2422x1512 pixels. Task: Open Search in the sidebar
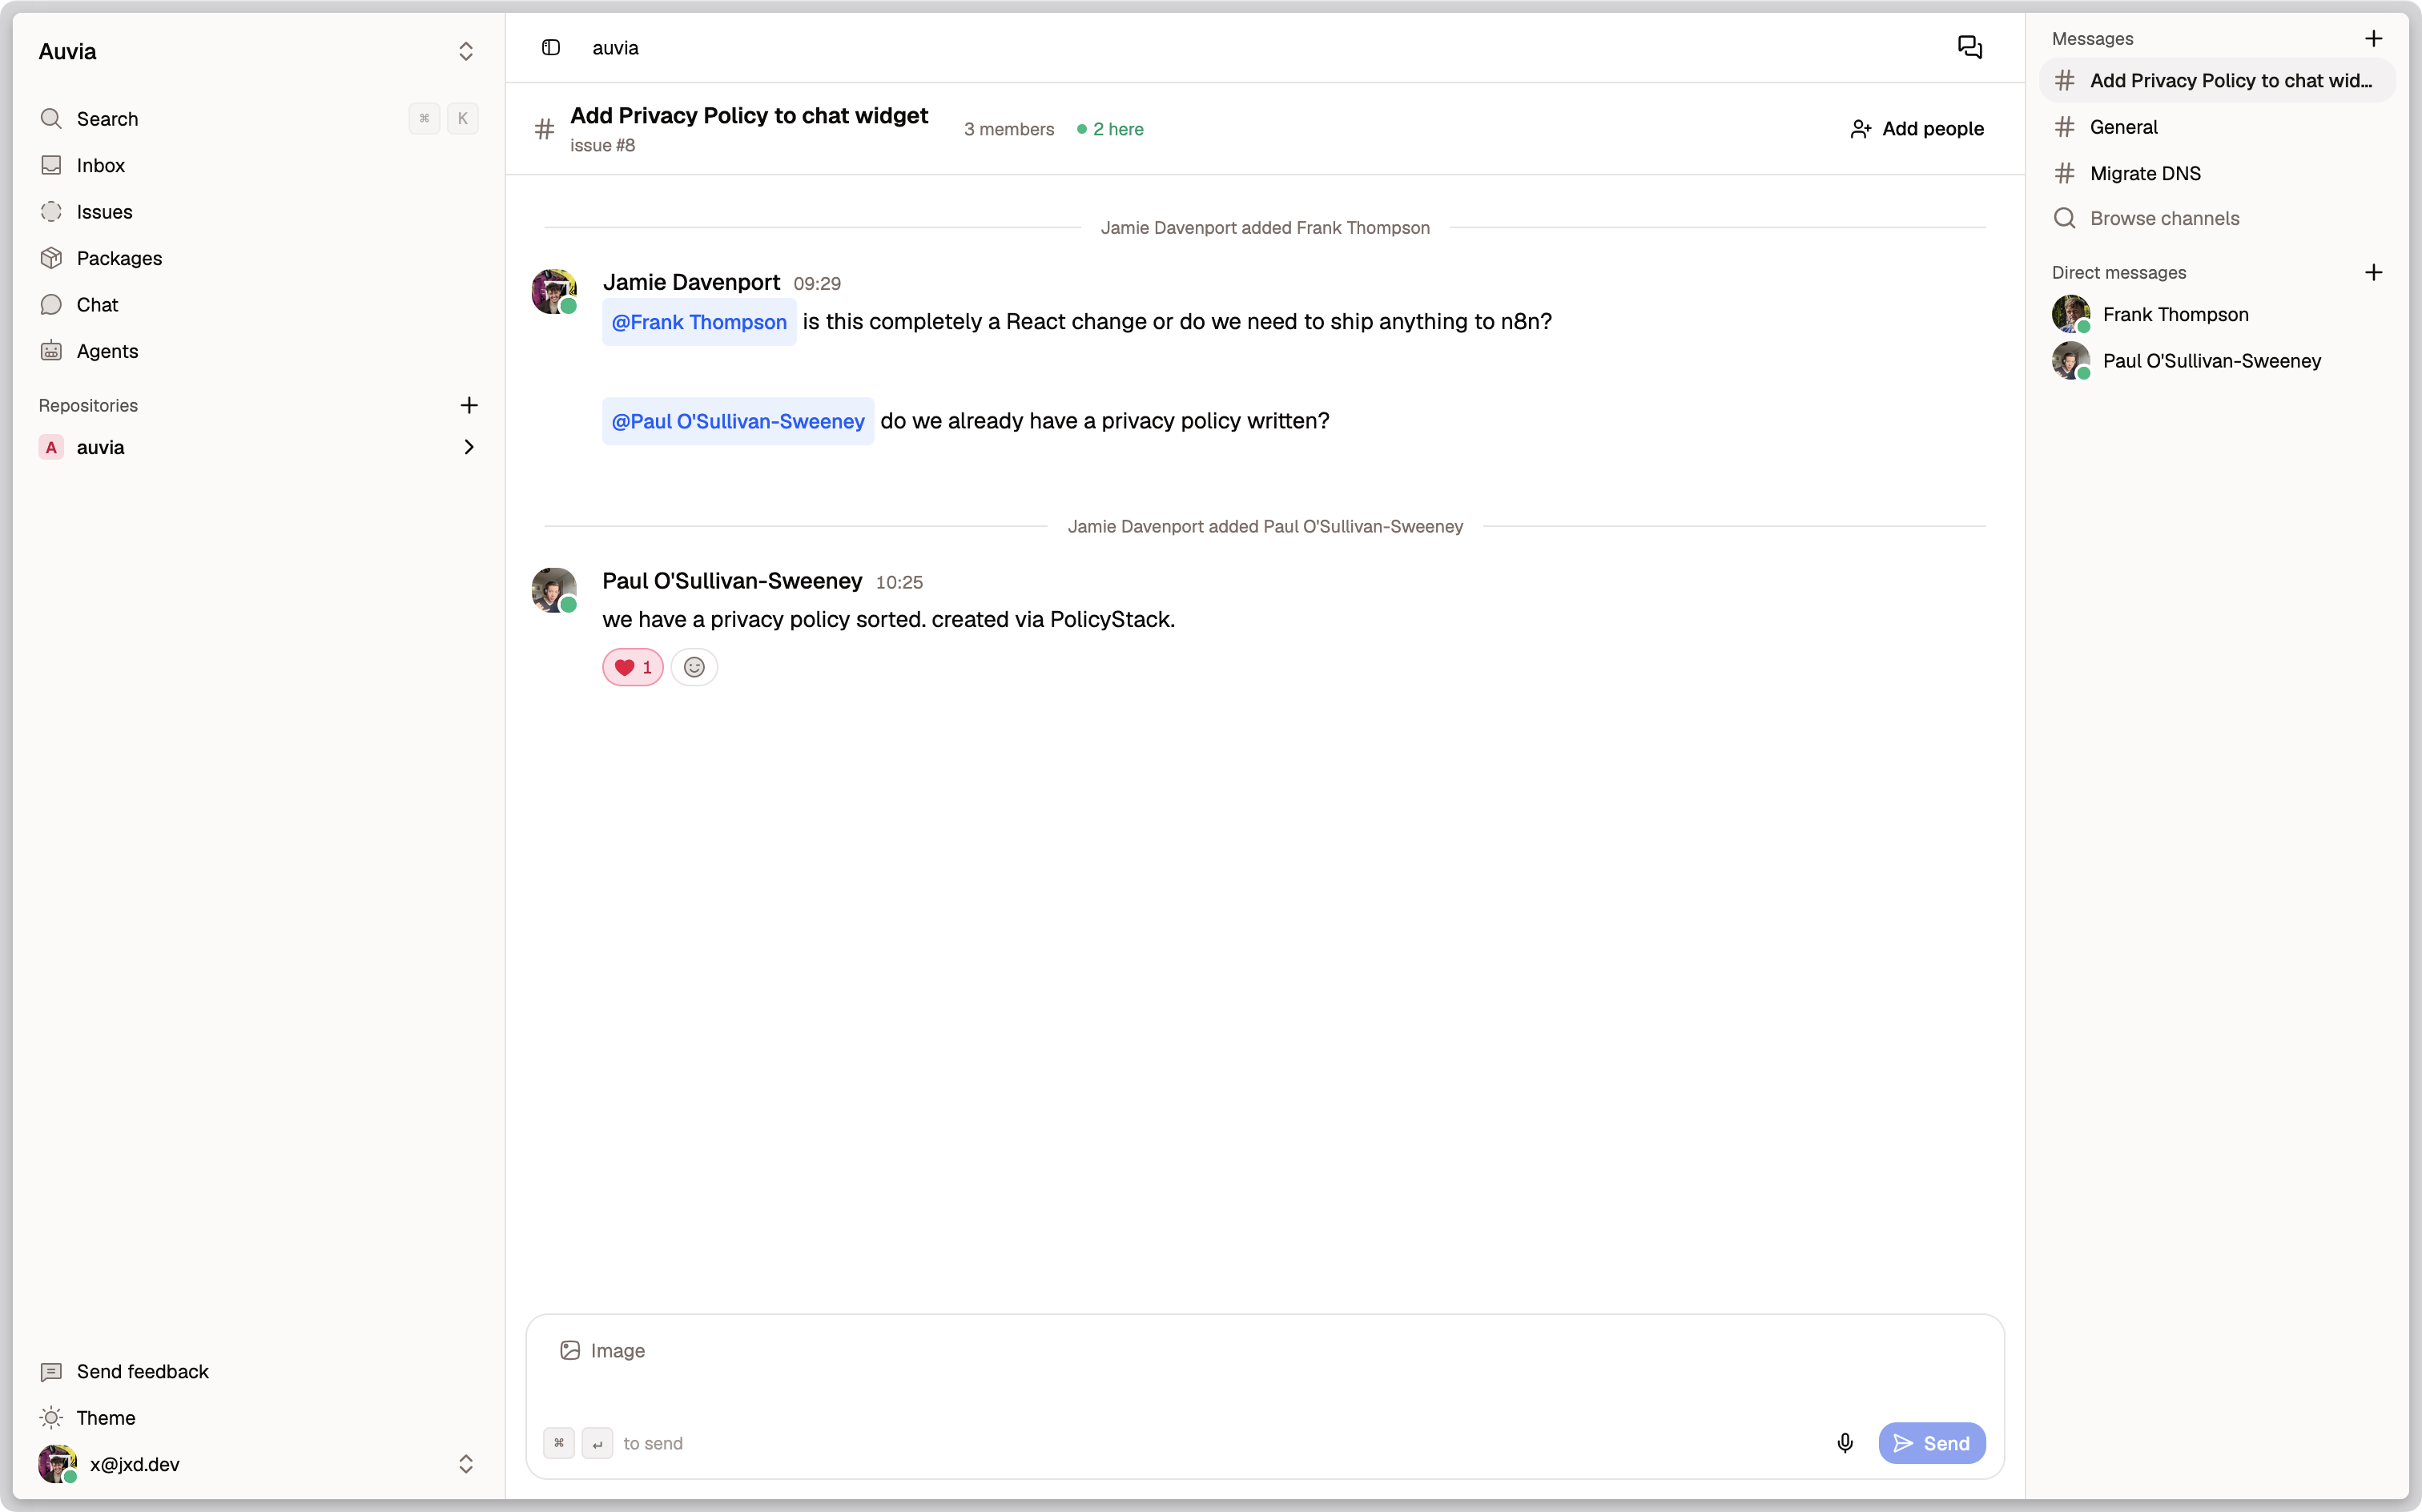click(x=258, y=119)
